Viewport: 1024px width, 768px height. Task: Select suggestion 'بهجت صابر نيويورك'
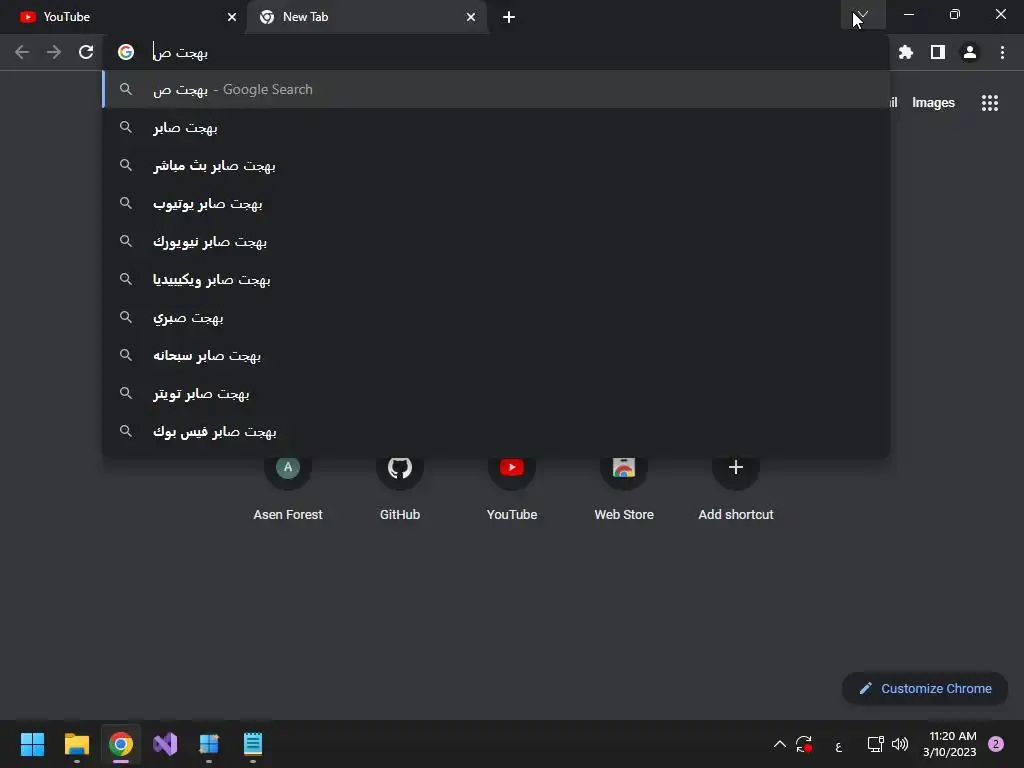coord(496,242)
